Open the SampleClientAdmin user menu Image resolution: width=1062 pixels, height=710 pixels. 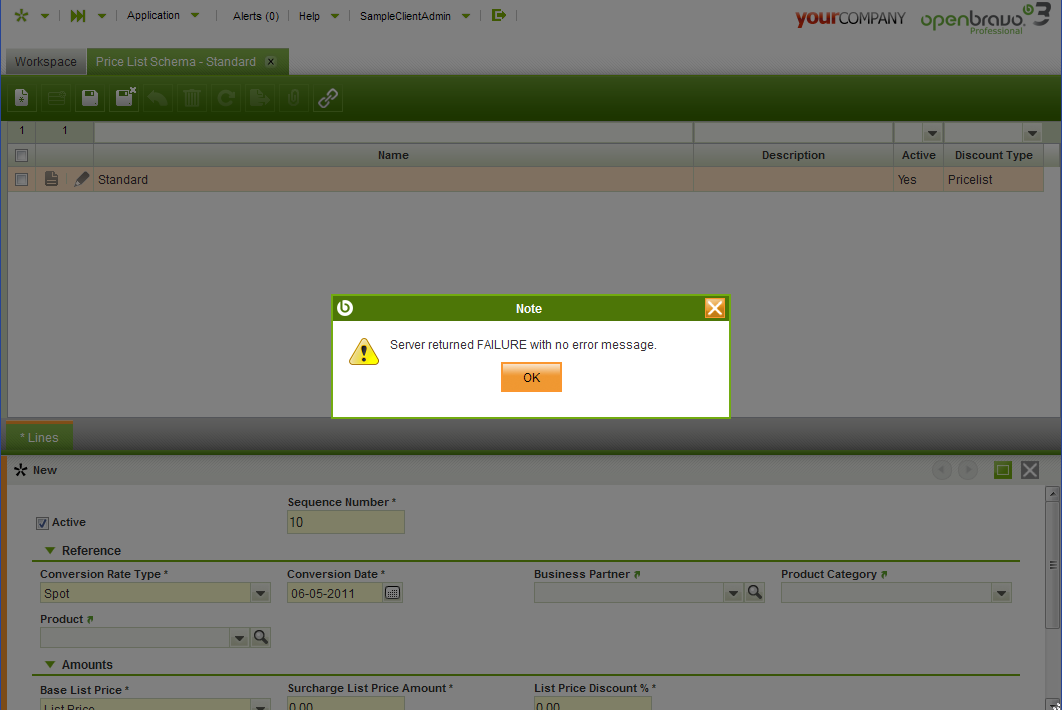click(415, 16)
